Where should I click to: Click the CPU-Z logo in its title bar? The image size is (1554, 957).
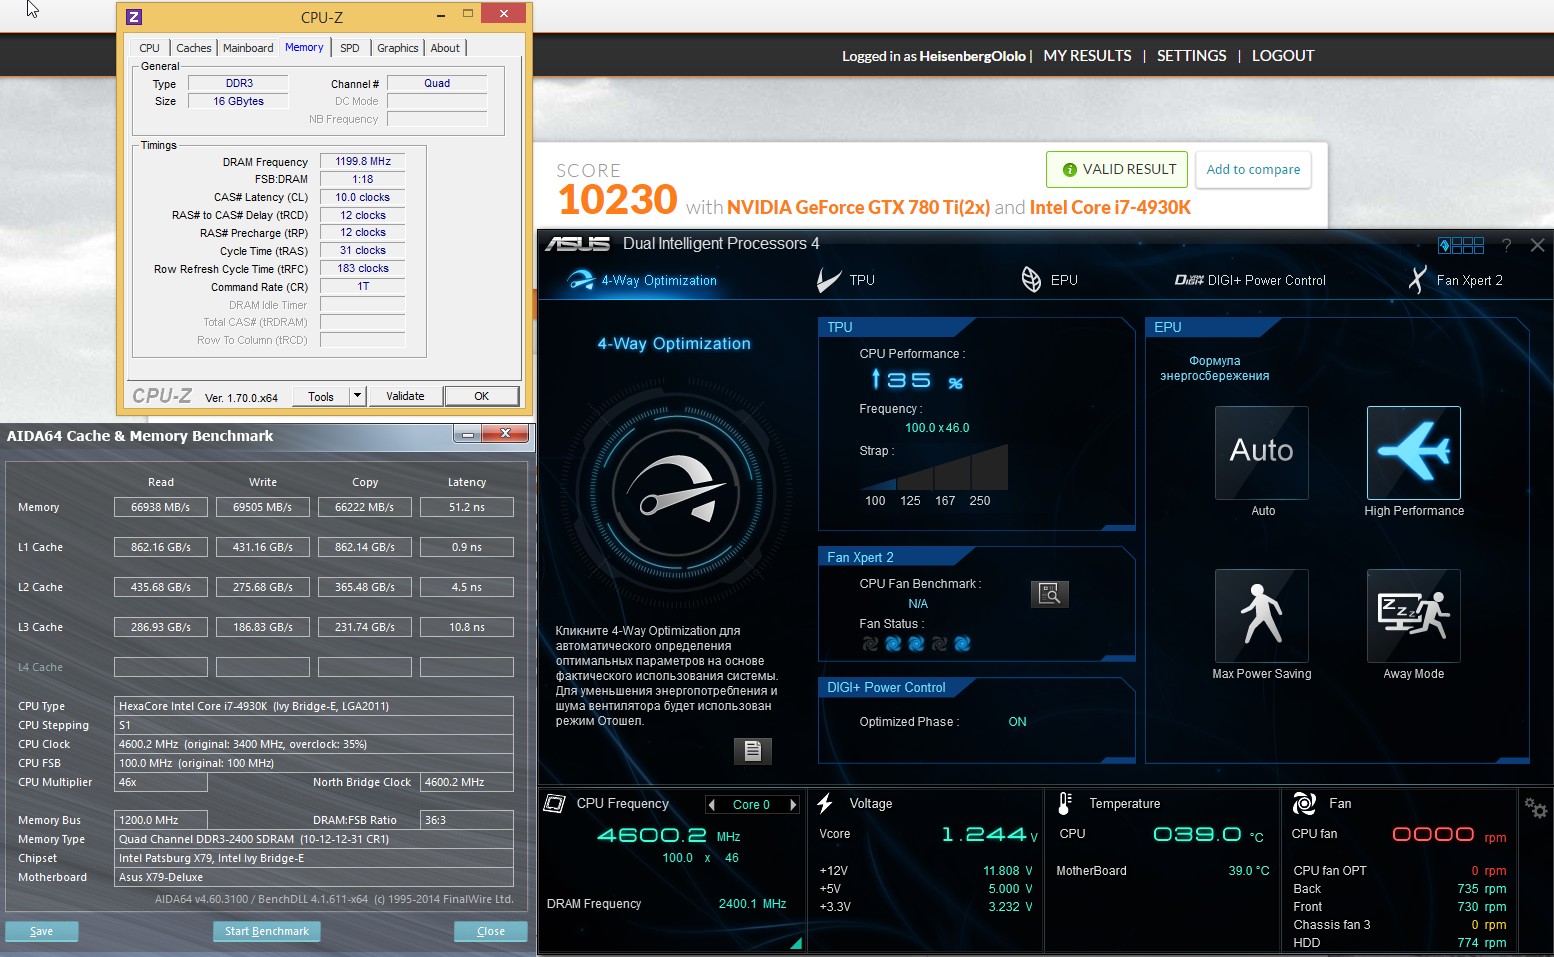coord(135,16)
